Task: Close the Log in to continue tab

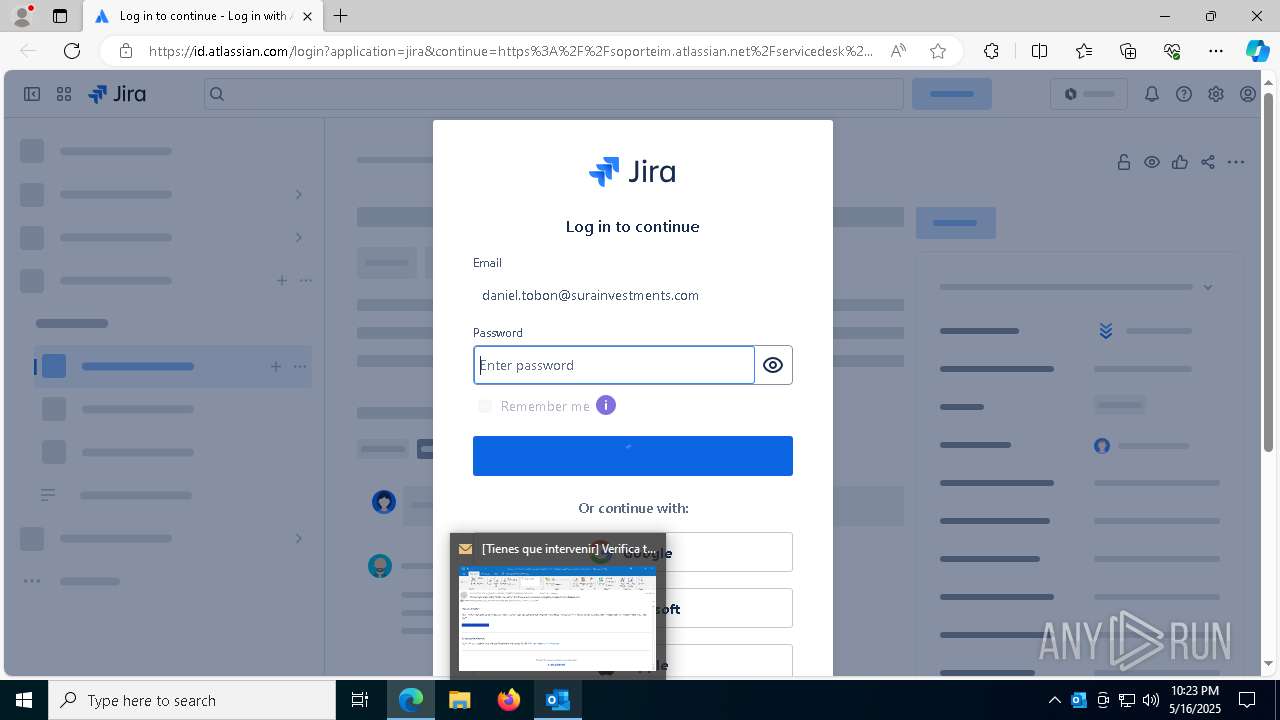Action: point(308,16)
